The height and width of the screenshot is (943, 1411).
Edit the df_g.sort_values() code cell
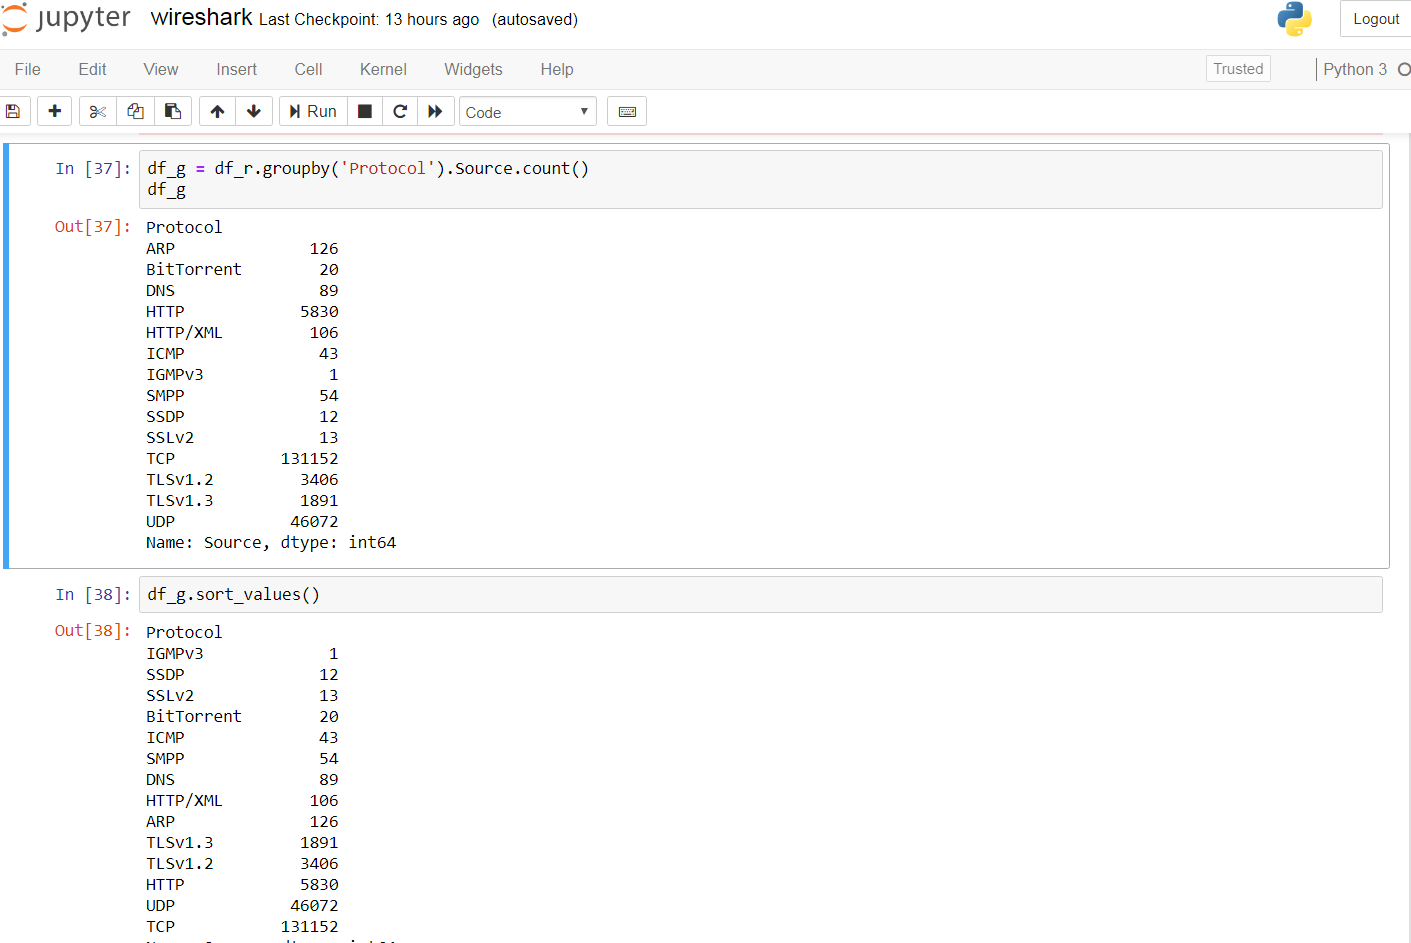tap(760, 594)
